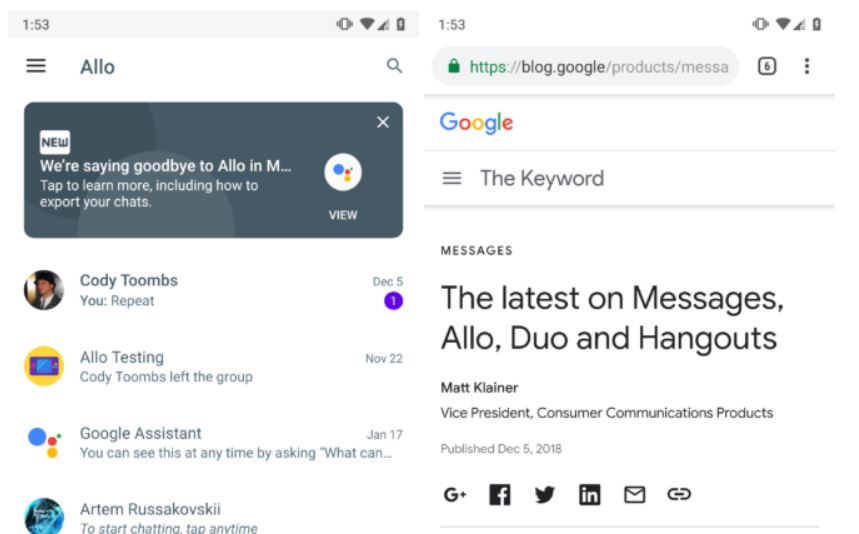Share the article on Google Plus

click(455, 494)
